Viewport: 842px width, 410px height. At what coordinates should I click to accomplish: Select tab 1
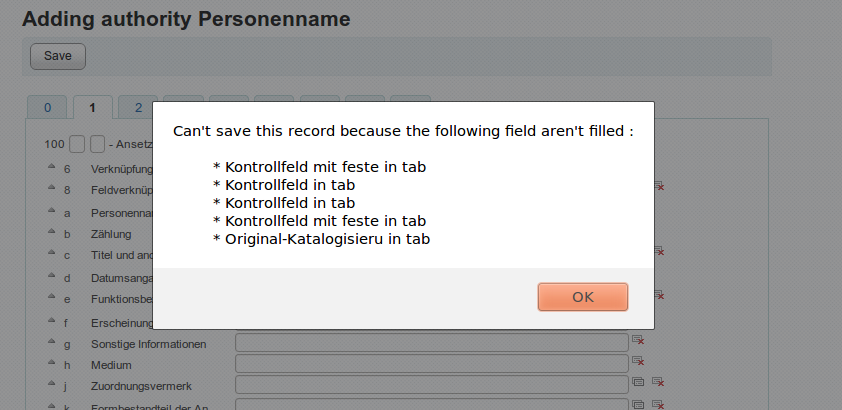(x=92, y=108)
